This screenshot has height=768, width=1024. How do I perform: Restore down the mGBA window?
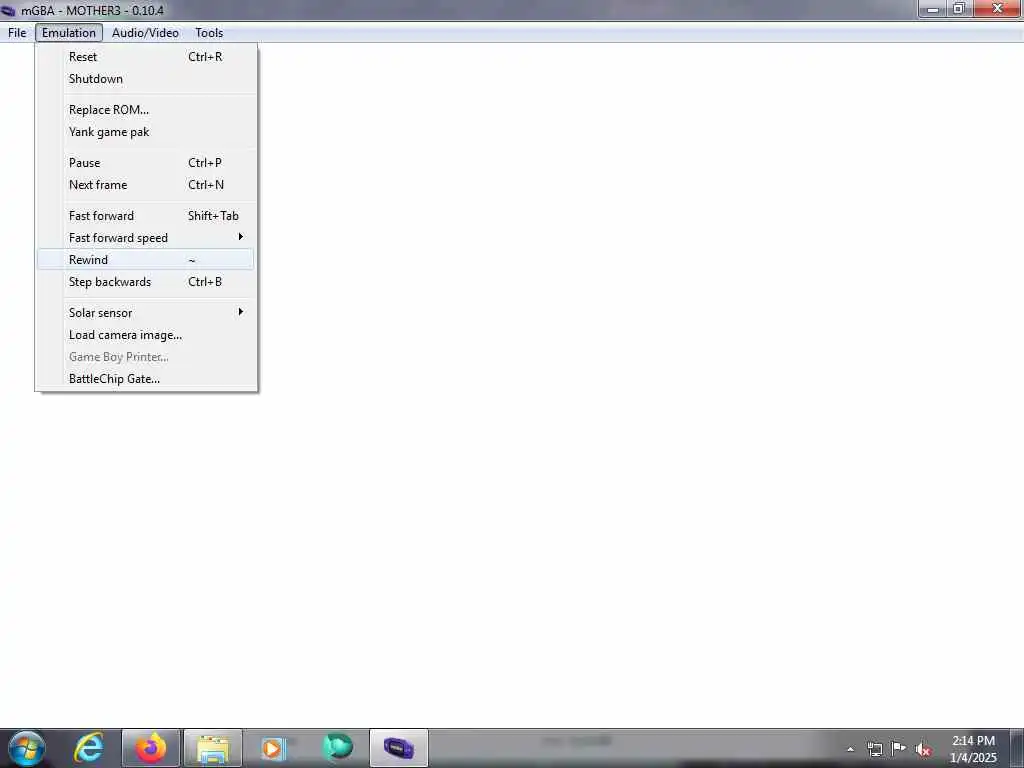pos(959,8)
